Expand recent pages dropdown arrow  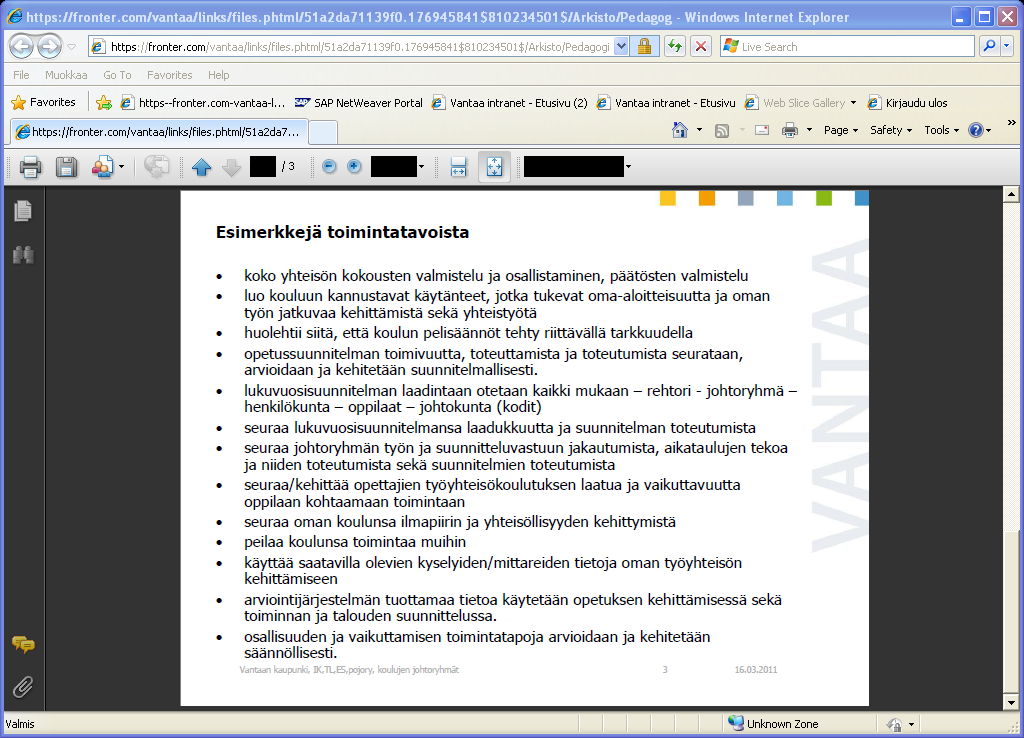tap(72, 47)
